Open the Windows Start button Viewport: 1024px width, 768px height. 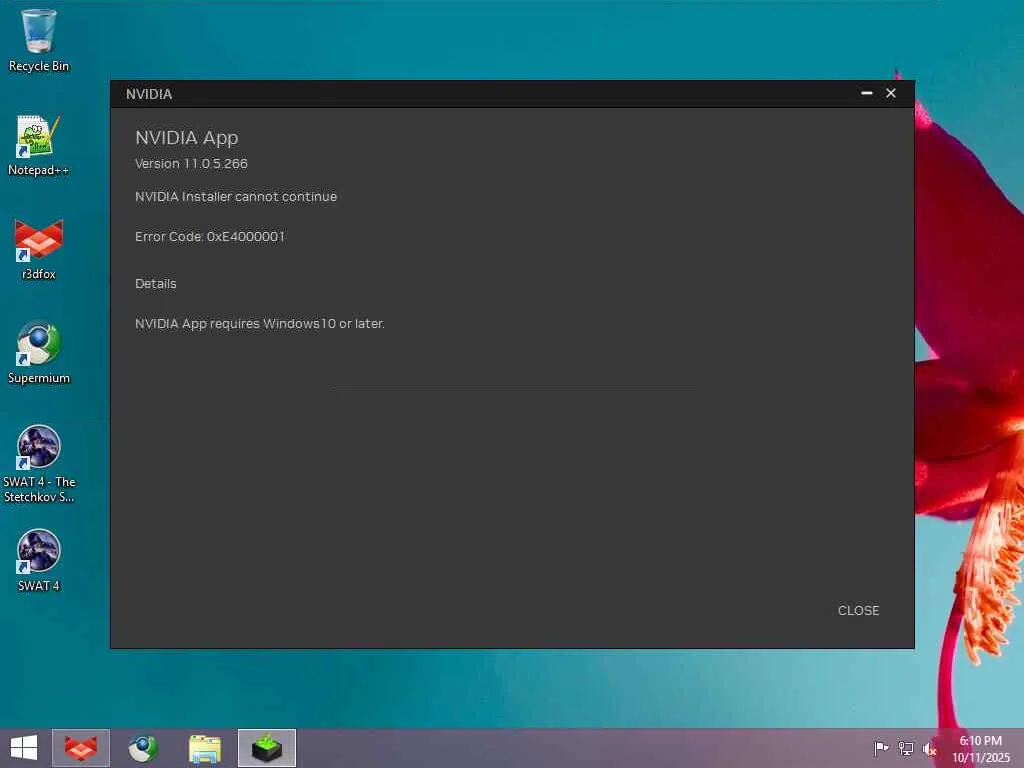click(x=24, y=748)
